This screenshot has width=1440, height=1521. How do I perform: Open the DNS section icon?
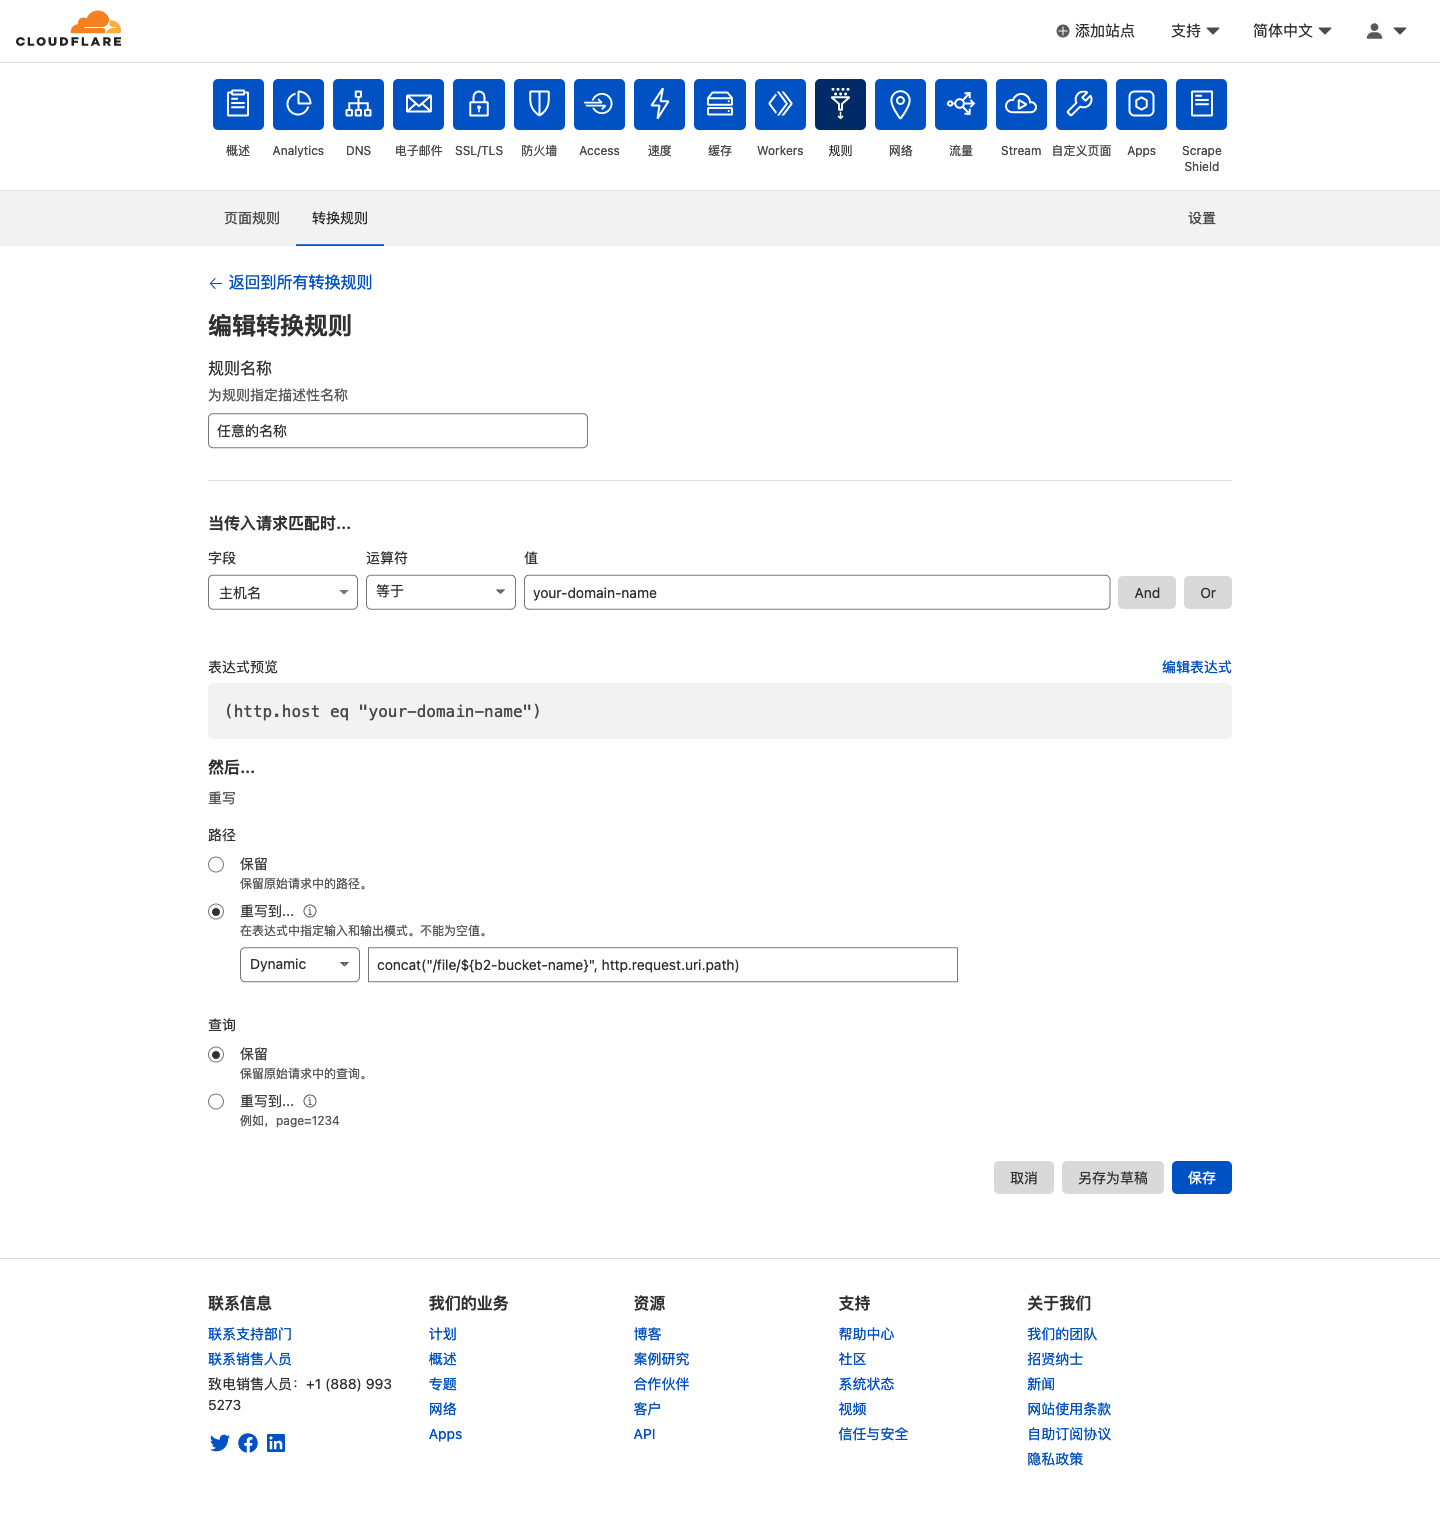358,104
